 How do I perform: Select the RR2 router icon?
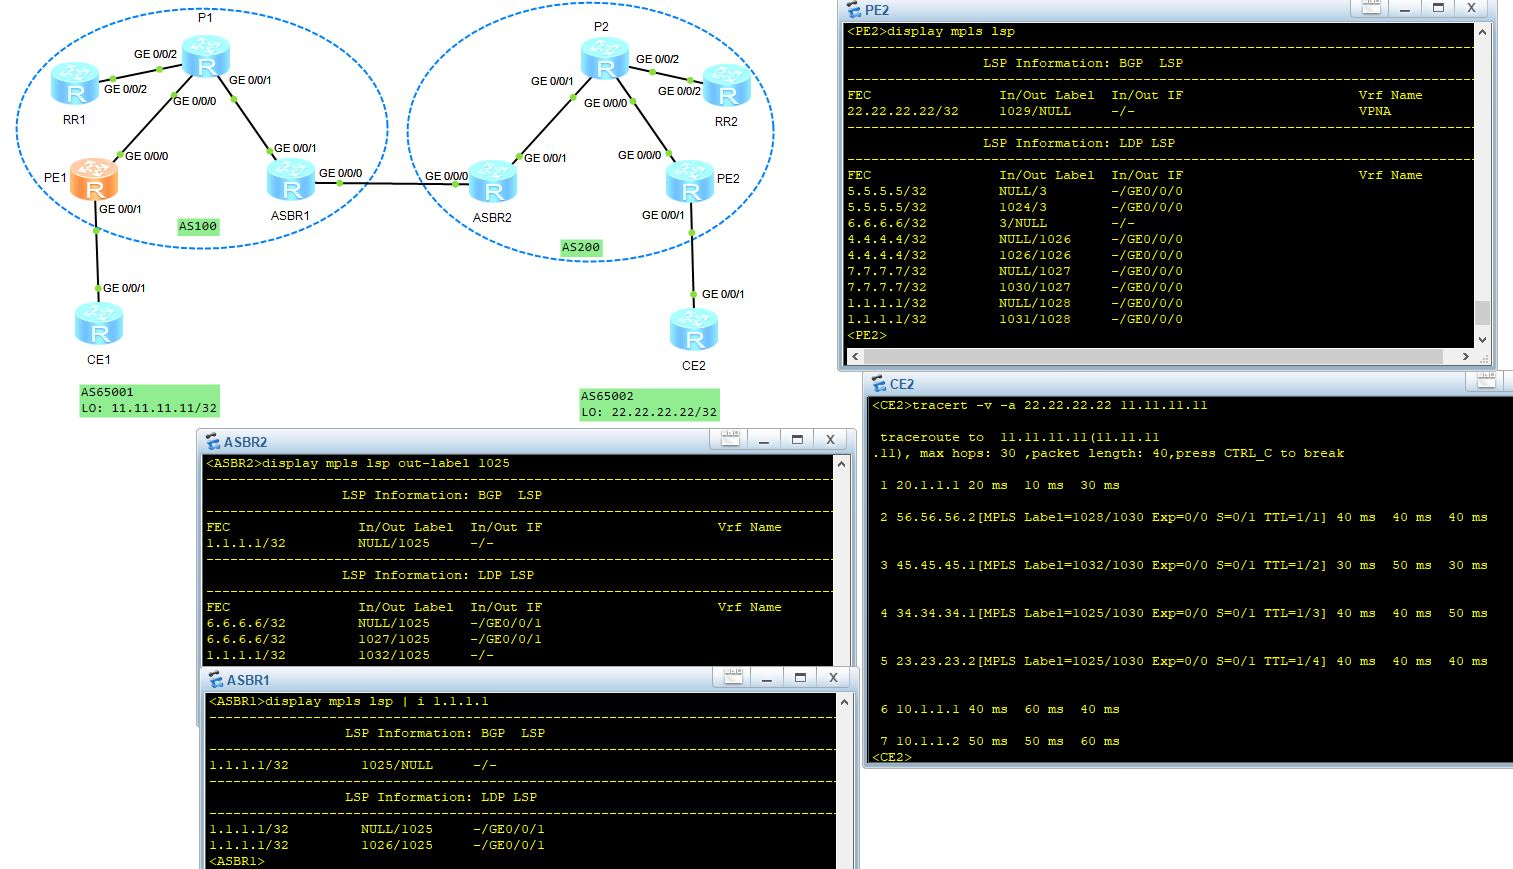click(727, 85)
